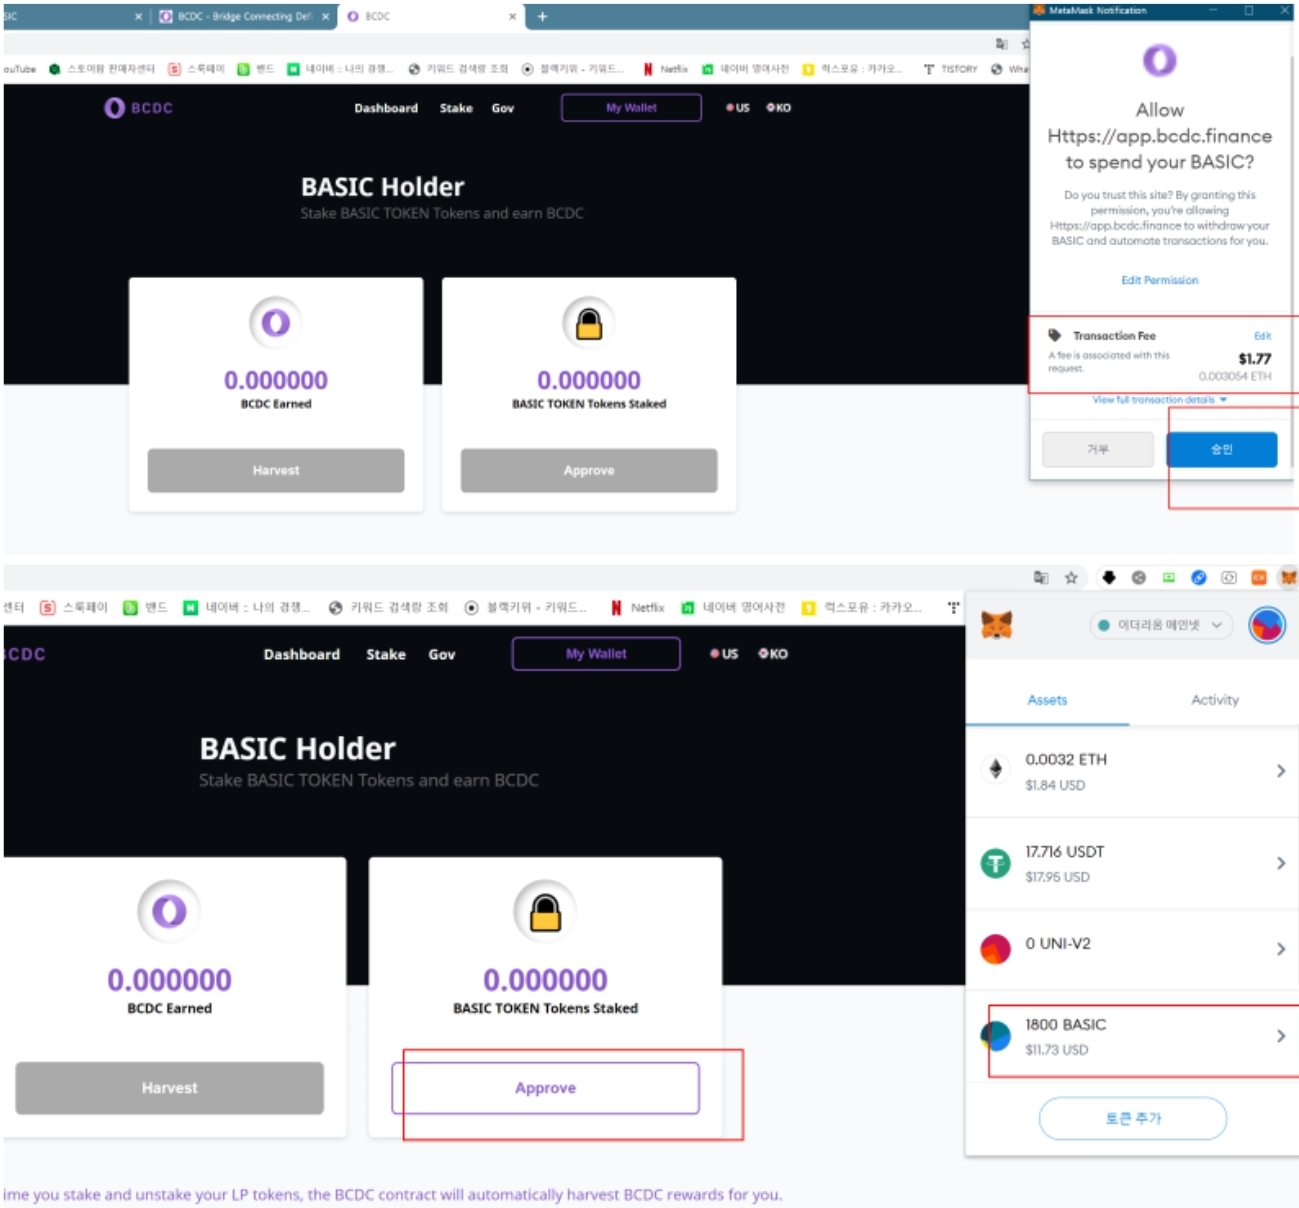Click the MetaMask fox logo in wallet popup
This screenshot has width=1299, height=1208.
coord(996,626)
